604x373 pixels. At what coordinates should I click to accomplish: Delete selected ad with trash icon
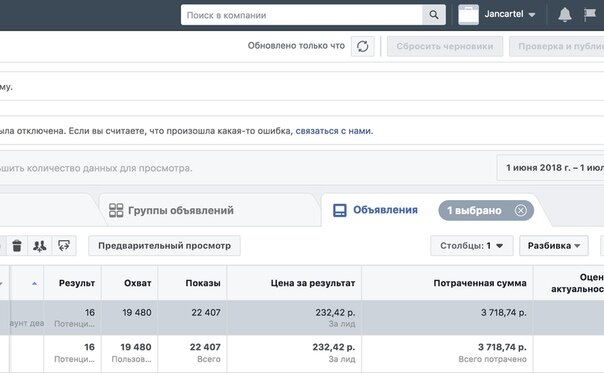click(17, 245)
